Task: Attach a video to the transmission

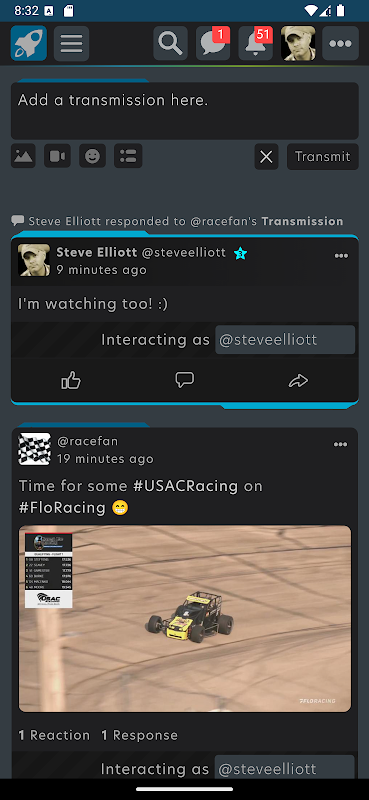Action: click(57, 156)
